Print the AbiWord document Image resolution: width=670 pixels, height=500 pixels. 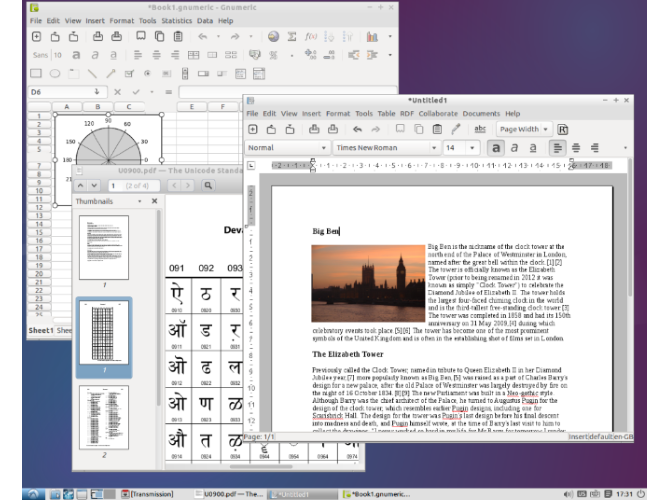pyautogui.click(x=314, y=129)
